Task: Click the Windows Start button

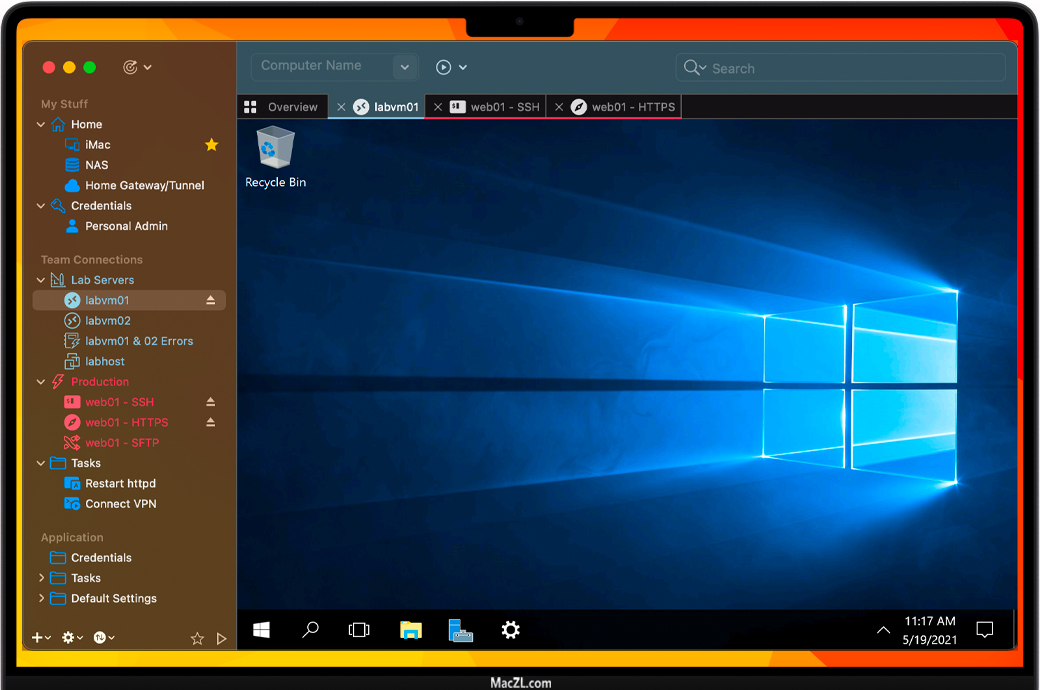Action: pyautogui.click(x=261, y=630)
